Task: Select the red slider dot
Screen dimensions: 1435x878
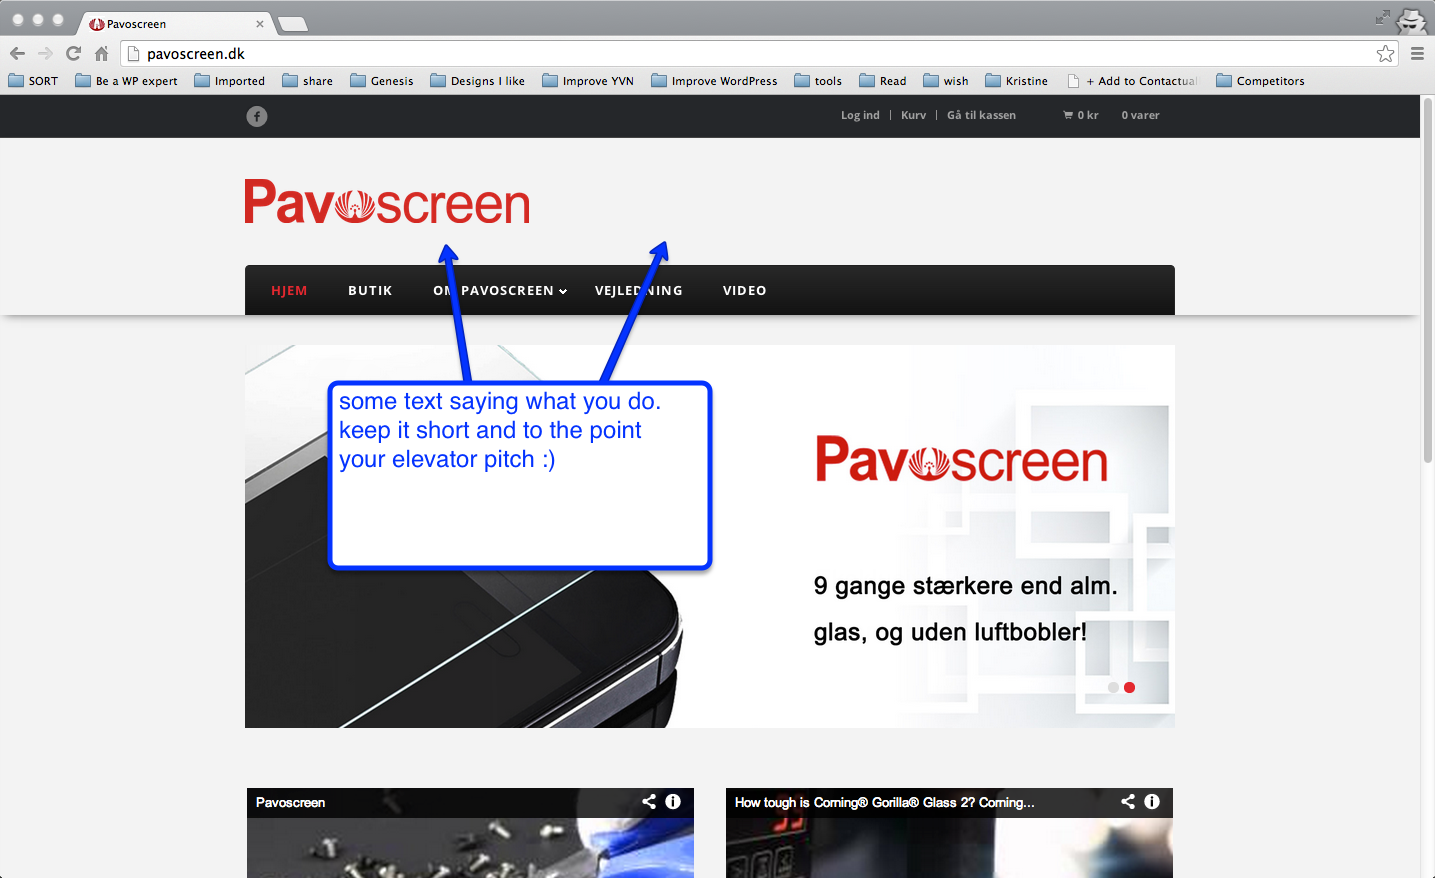Action: [x=1129, y=687]
